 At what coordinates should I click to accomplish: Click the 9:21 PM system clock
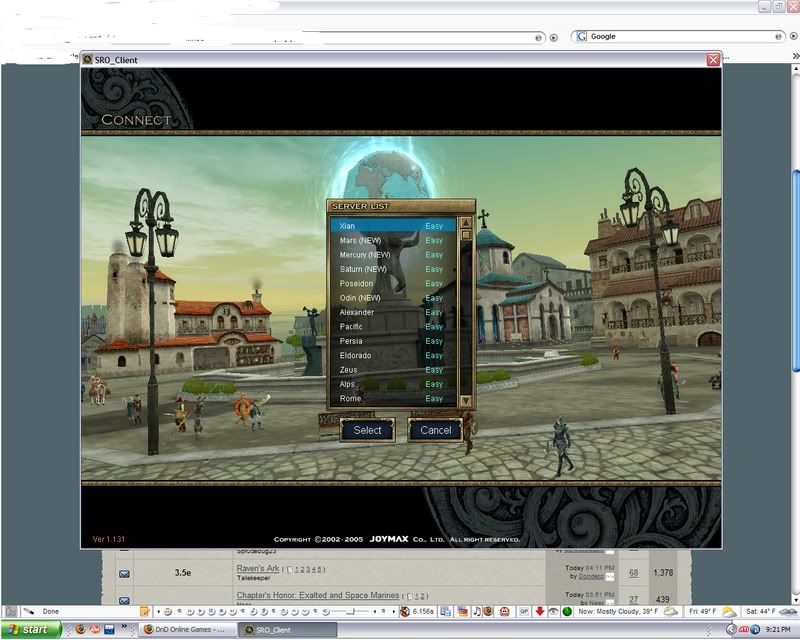778,629
